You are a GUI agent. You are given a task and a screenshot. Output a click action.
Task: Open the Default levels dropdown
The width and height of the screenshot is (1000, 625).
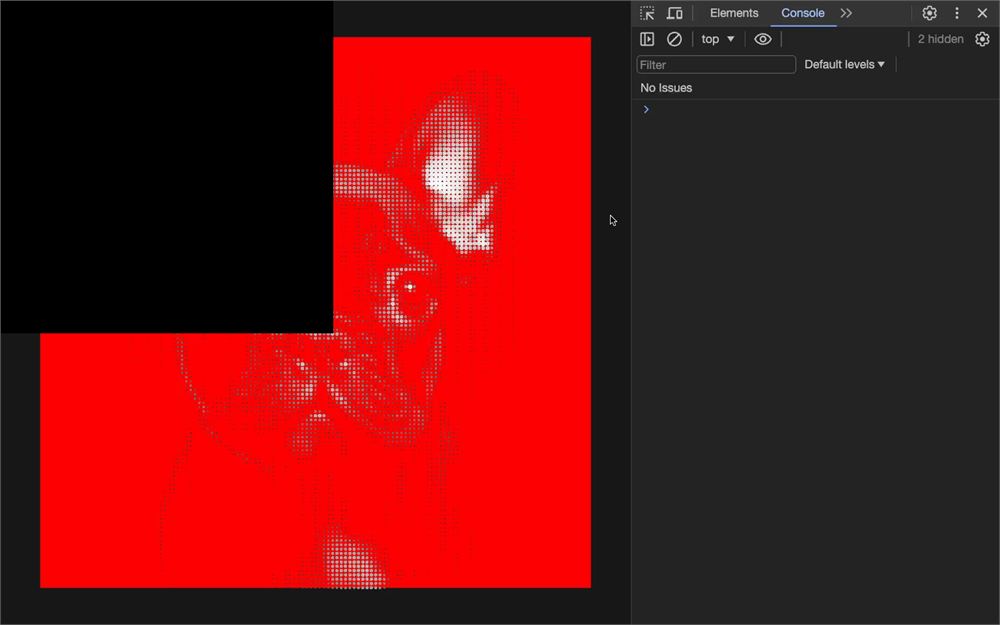click(844, 64)
